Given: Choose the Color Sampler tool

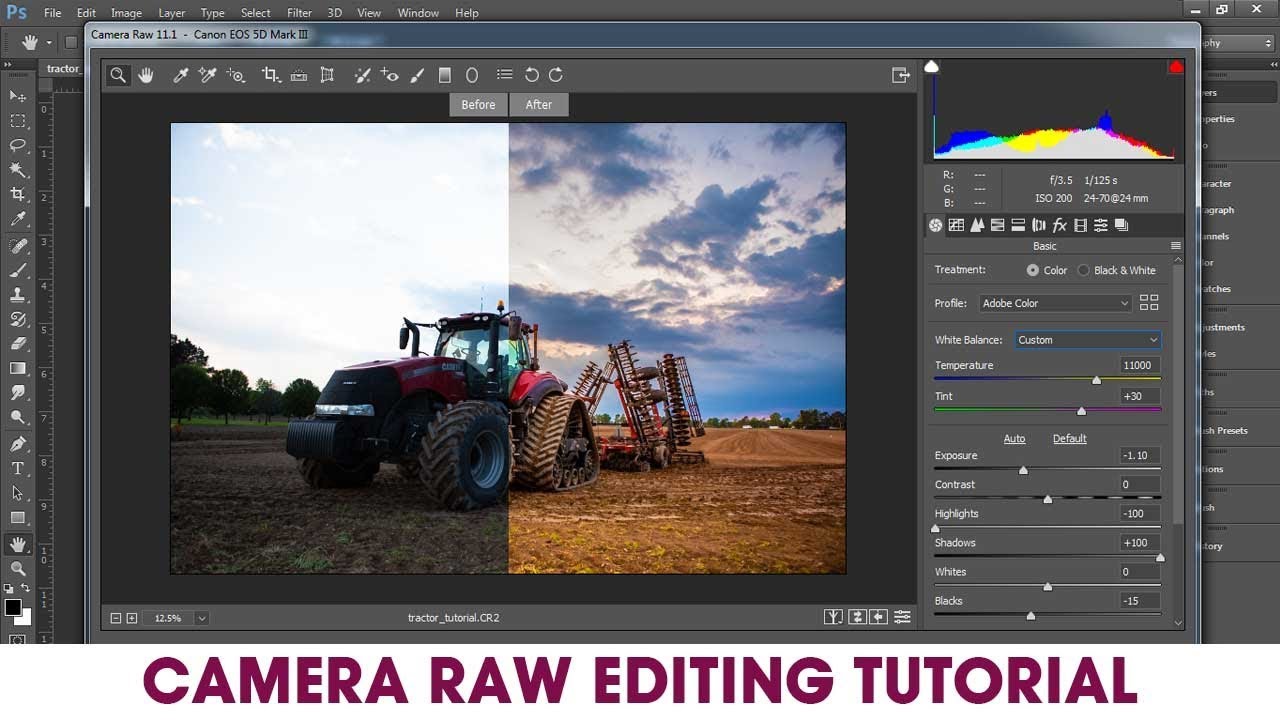Looking at the screenshot, I should (x=208, y=75).
